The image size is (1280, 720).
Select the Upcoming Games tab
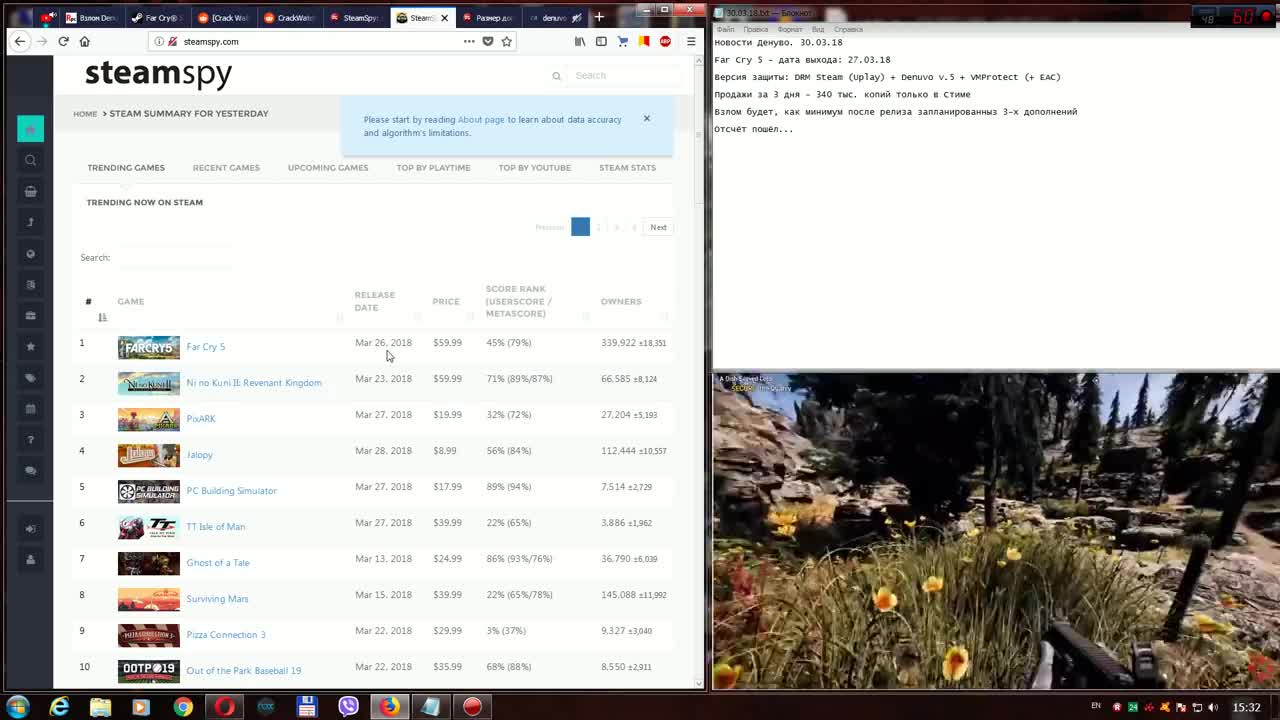328,168
